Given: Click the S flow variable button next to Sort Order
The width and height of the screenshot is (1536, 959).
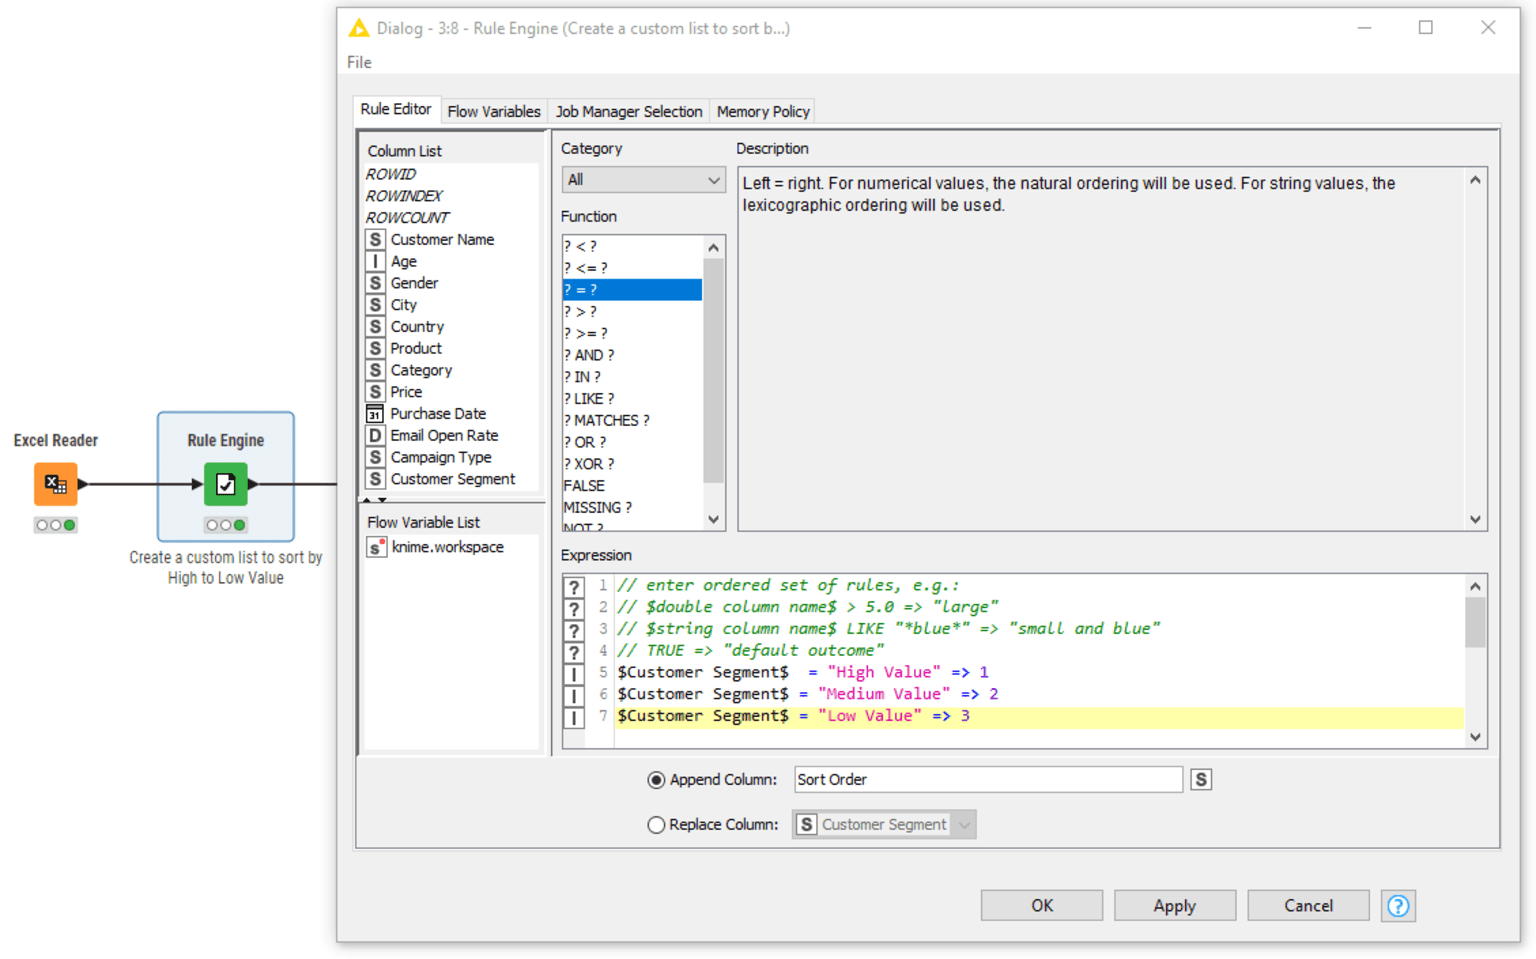Looking at the screenshot, I should [x=1201, y=780].
